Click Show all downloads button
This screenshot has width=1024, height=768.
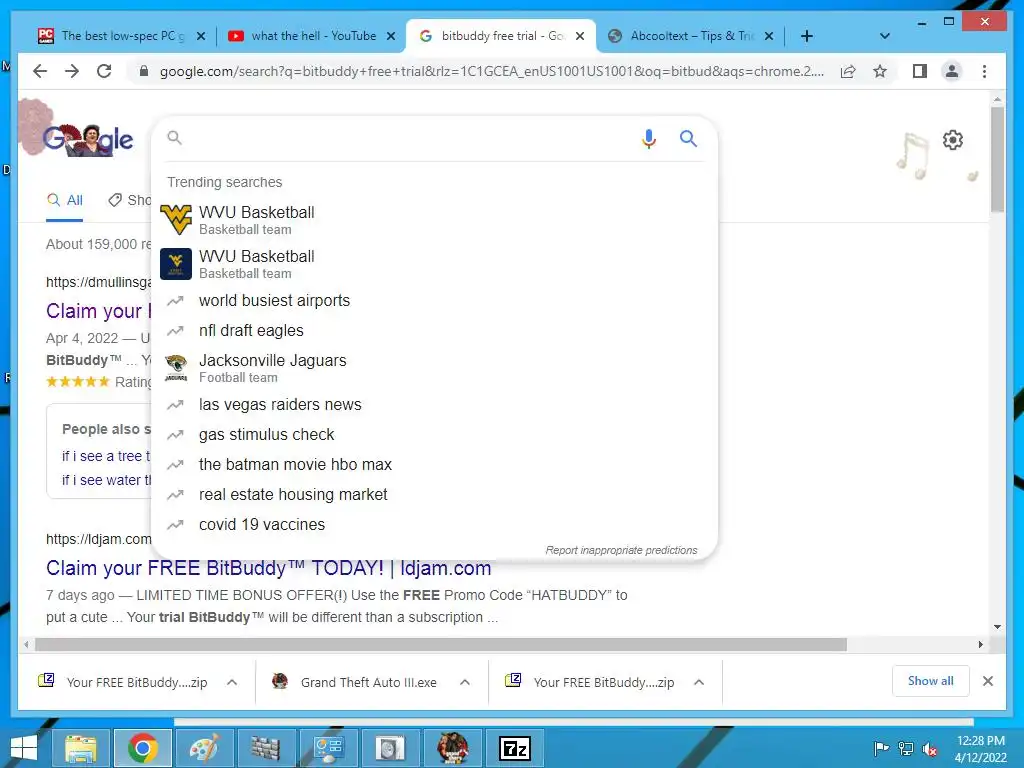(x=931, y=681)
